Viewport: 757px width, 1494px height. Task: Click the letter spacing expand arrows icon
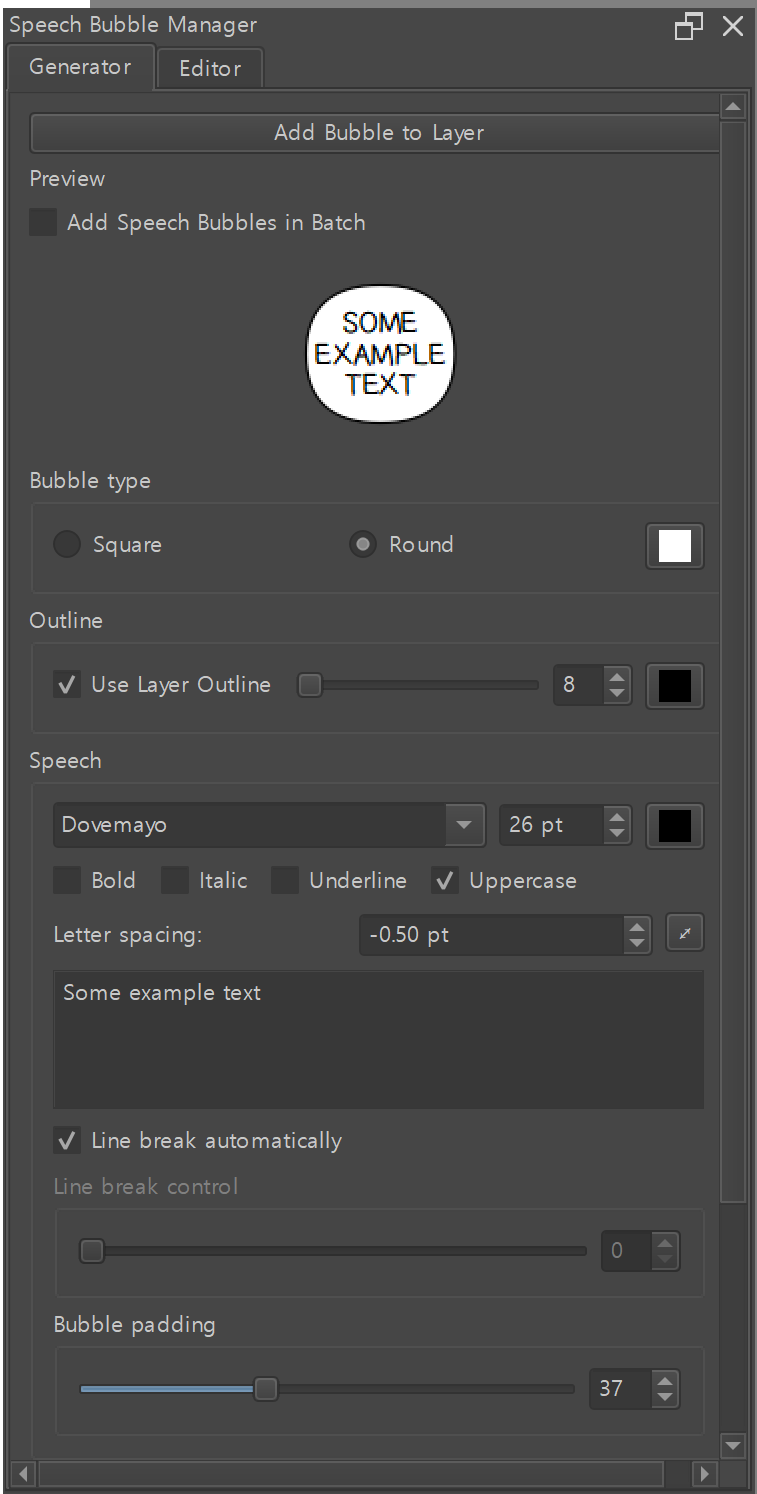point(685,934)
